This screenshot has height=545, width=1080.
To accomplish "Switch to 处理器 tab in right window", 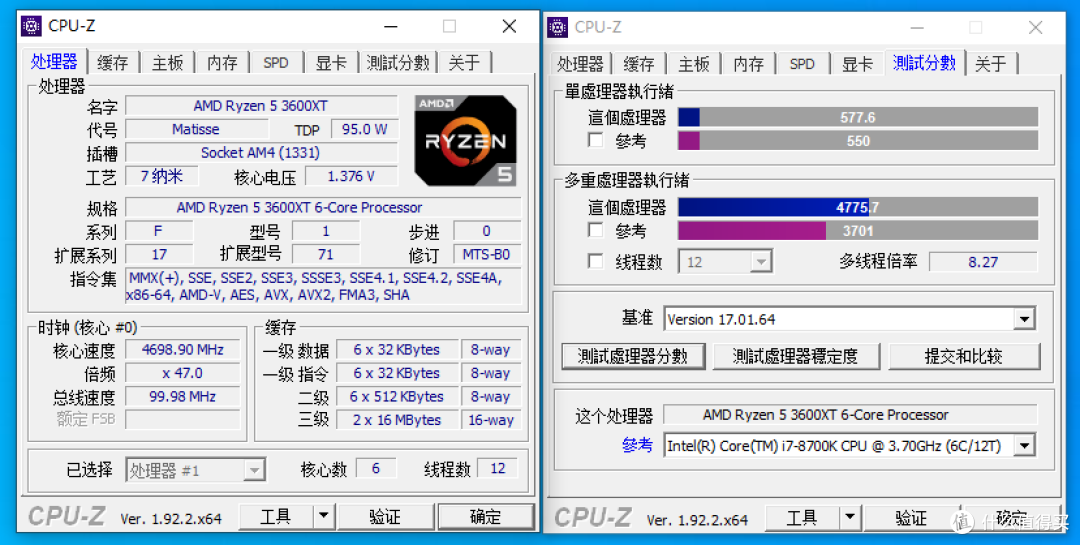I will pyautogui.click(x=580, y=64).
